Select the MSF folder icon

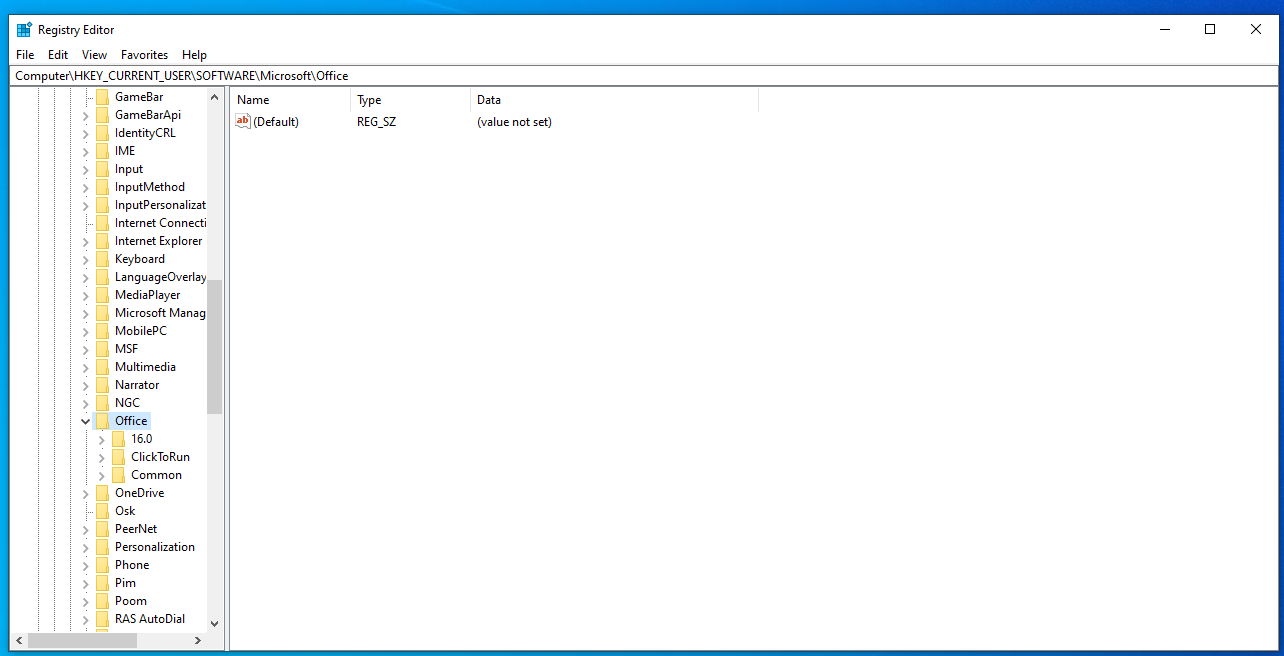pos(102,349)
